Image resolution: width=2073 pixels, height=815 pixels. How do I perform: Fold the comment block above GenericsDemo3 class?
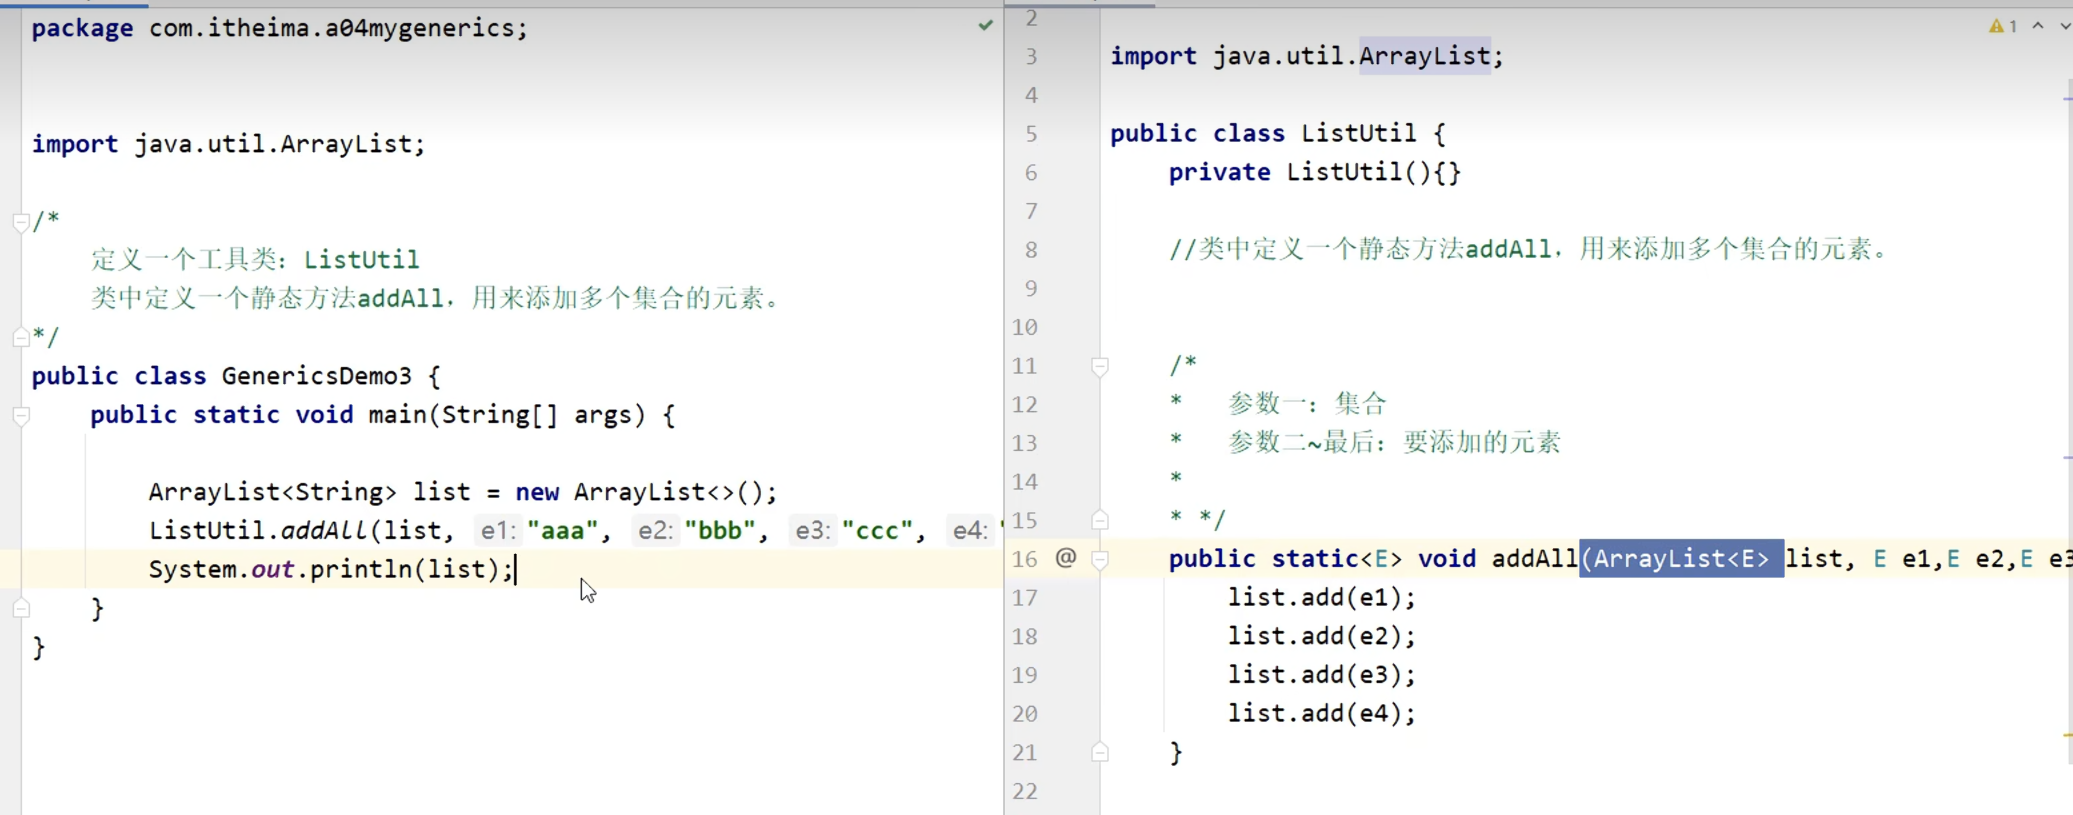click(21, 221)
